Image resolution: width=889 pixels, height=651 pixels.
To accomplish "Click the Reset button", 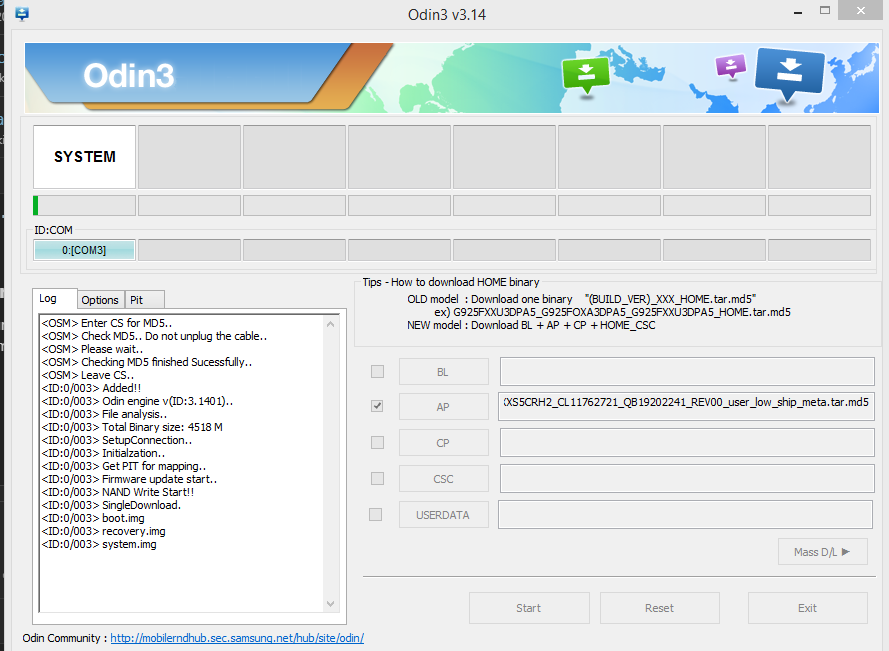I will [x=659, y=608].
